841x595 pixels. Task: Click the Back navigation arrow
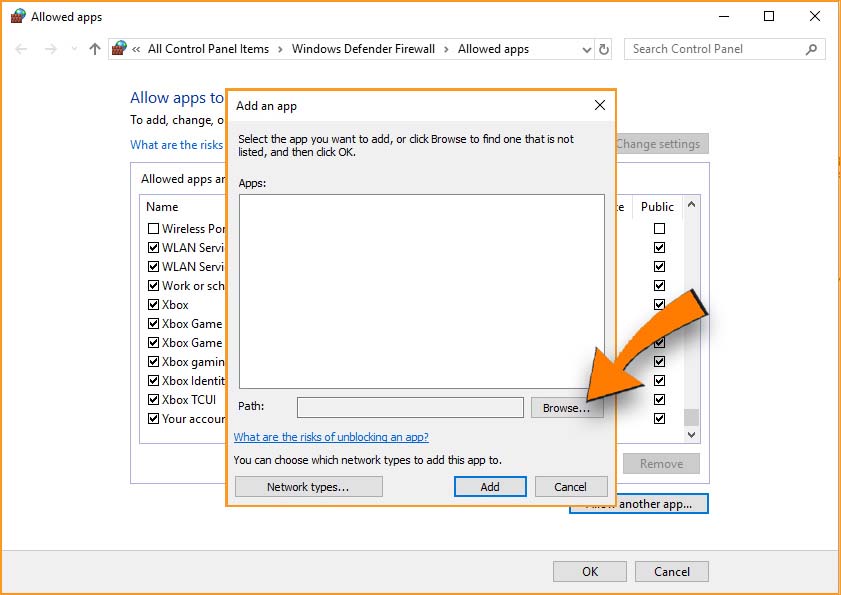[22, 49]
